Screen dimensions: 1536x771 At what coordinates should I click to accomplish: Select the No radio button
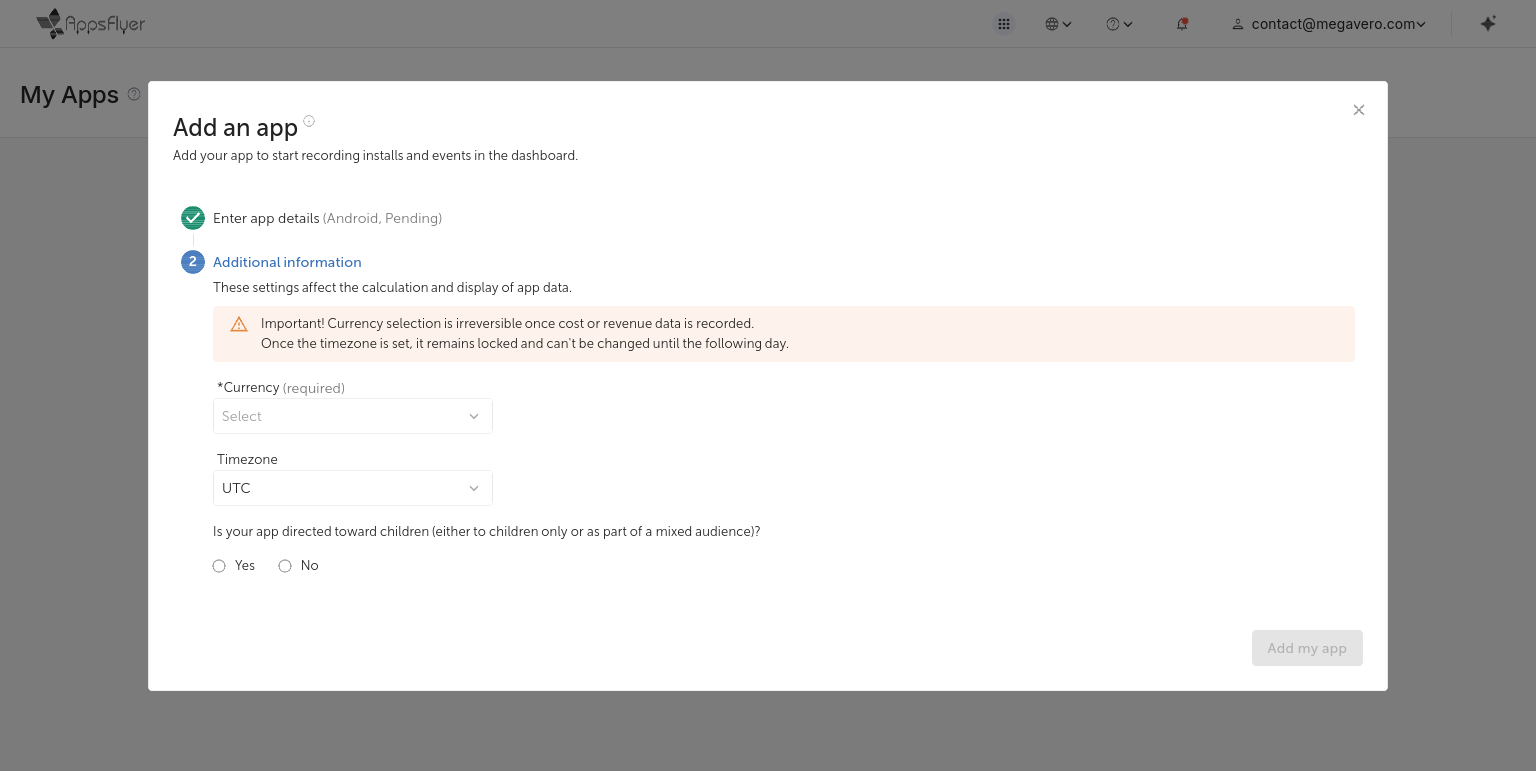click(x=285, y=566)
